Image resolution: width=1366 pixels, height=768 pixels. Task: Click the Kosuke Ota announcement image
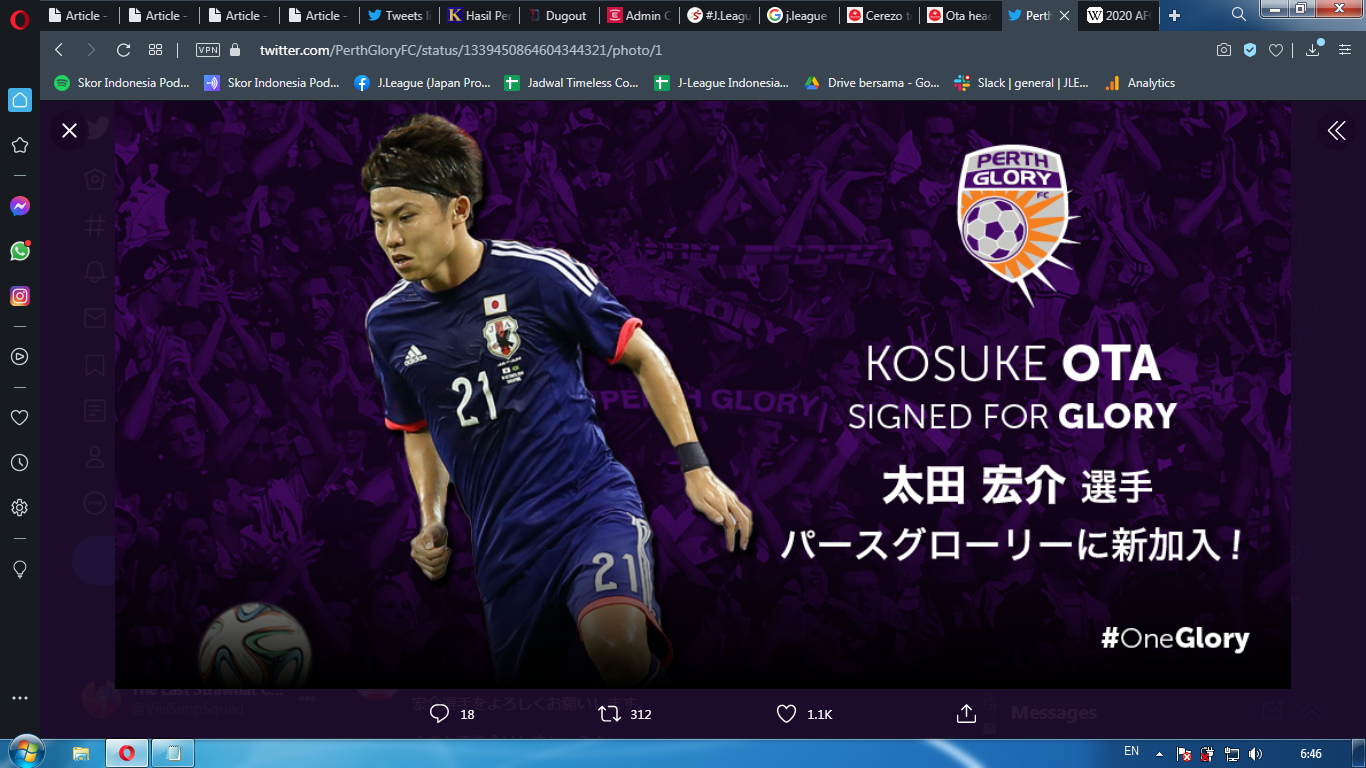pos(702,395)
